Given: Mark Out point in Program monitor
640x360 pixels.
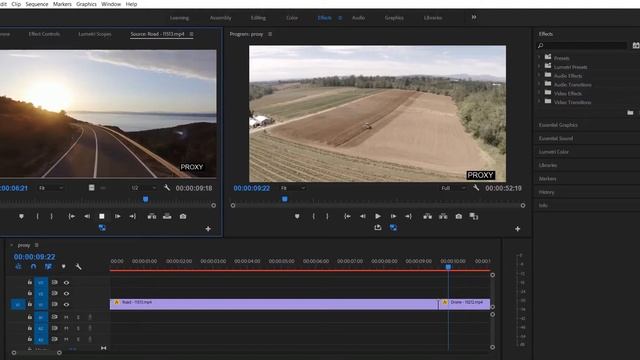Looking at the screenshot, I should [x=327, y=216].
